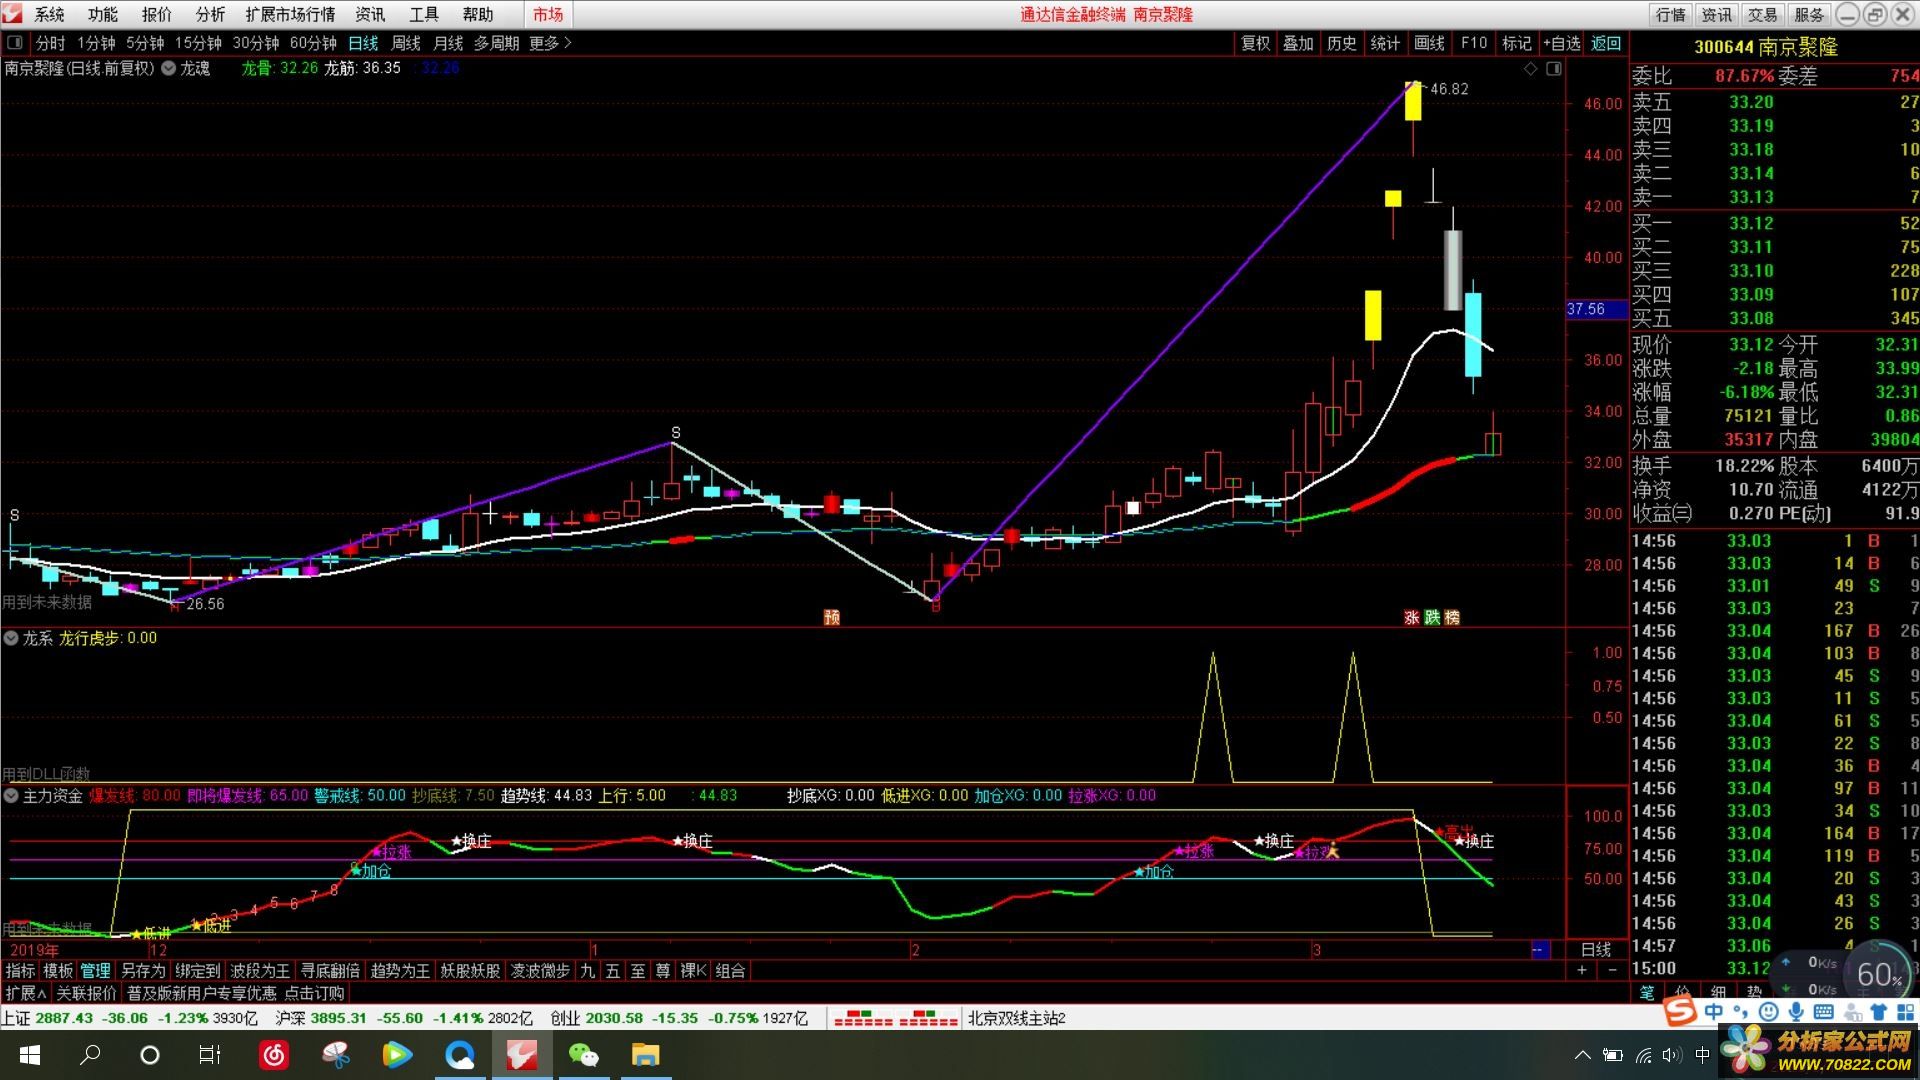
Task: Click the side panel toggle icon beside diamond
Action: tap(1553, 69)
